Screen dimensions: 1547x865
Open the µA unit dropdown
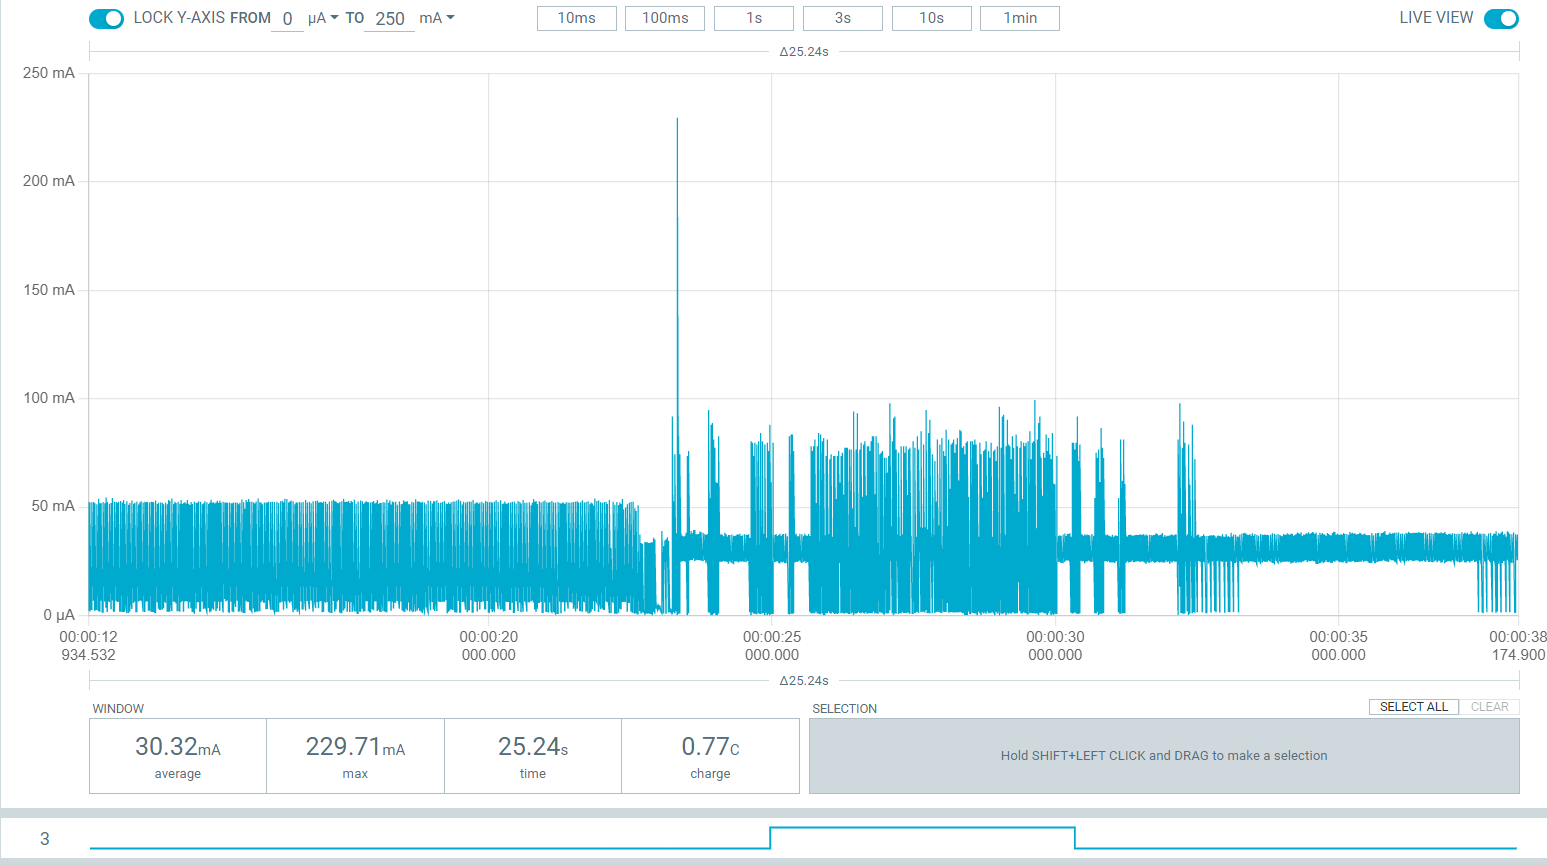click(x=323, y=18)
